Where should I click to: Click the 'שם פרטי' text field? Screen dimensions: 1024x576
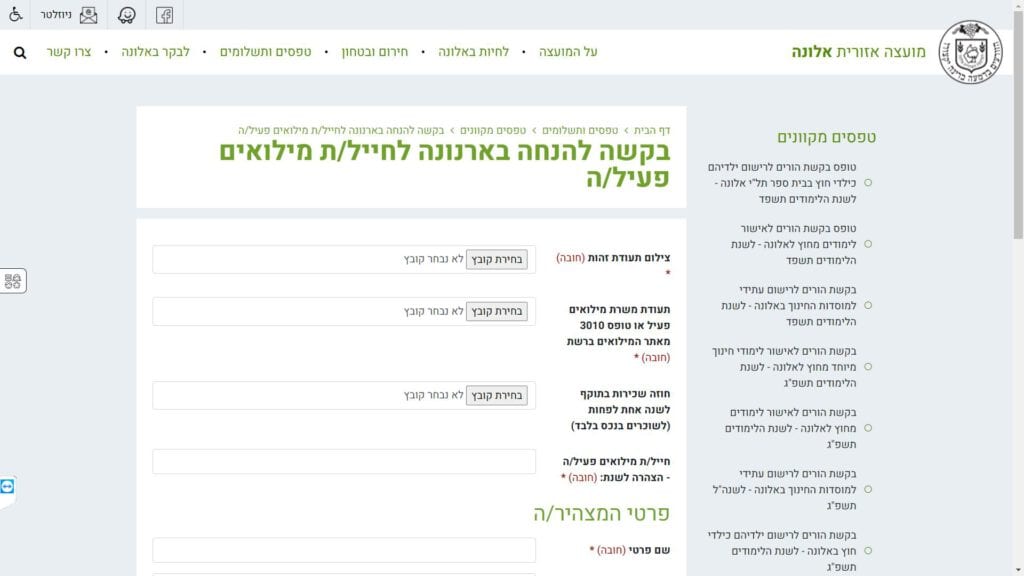(x=344, y=550)
